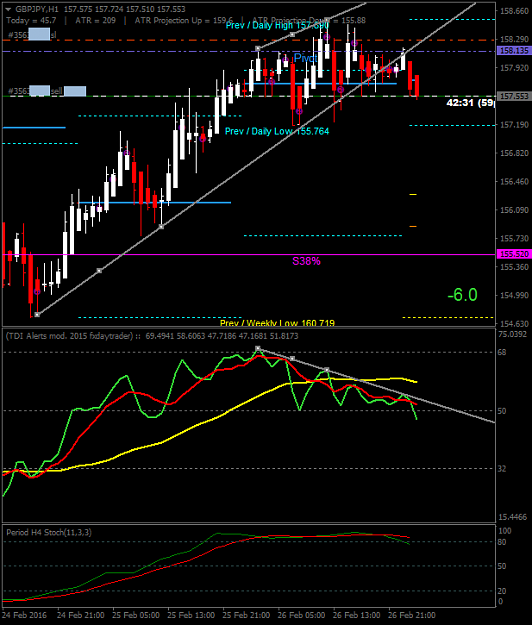The width and height of the screenshot is (532, 625).
Task: Click the '24 Feb 2016' time axis label
Action: click(x=24, y=615)
